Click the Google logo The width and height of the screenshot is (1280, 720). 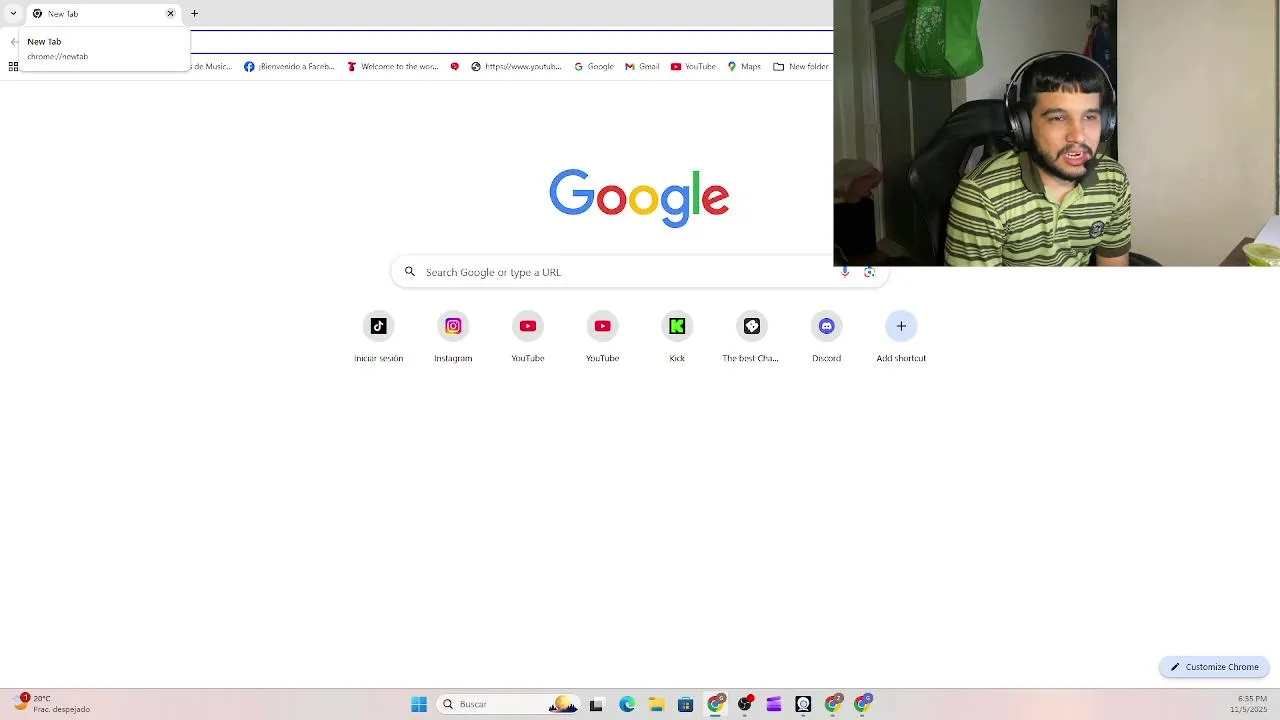(x=639, y=197)
